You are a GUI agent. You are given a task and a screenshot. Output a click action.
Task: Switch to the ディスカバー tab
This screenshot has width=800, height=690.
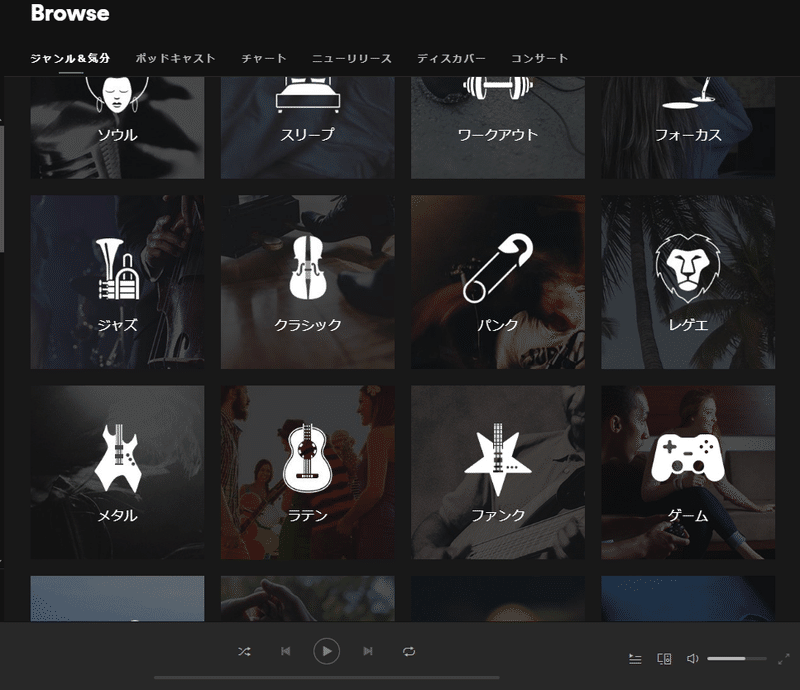(452, 58)
